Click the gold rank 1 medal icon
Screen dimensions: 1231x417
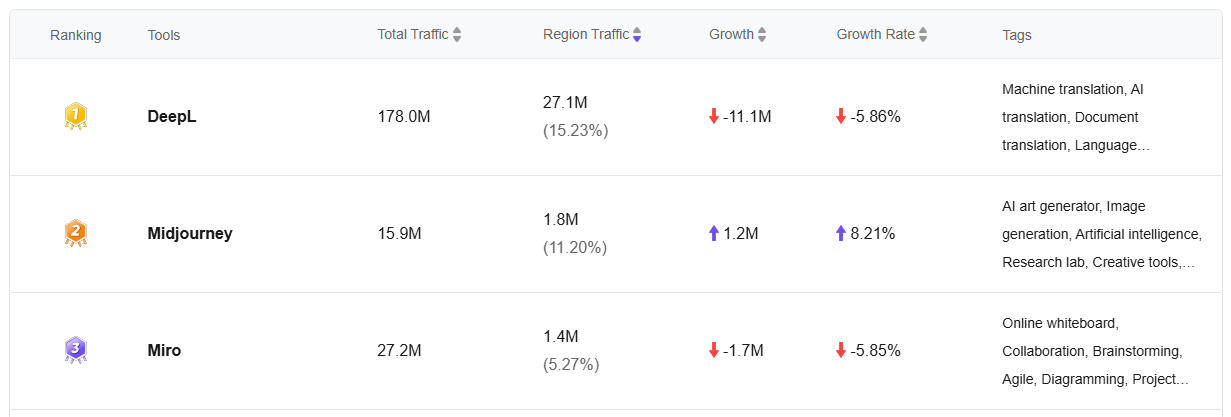[76, 117]
